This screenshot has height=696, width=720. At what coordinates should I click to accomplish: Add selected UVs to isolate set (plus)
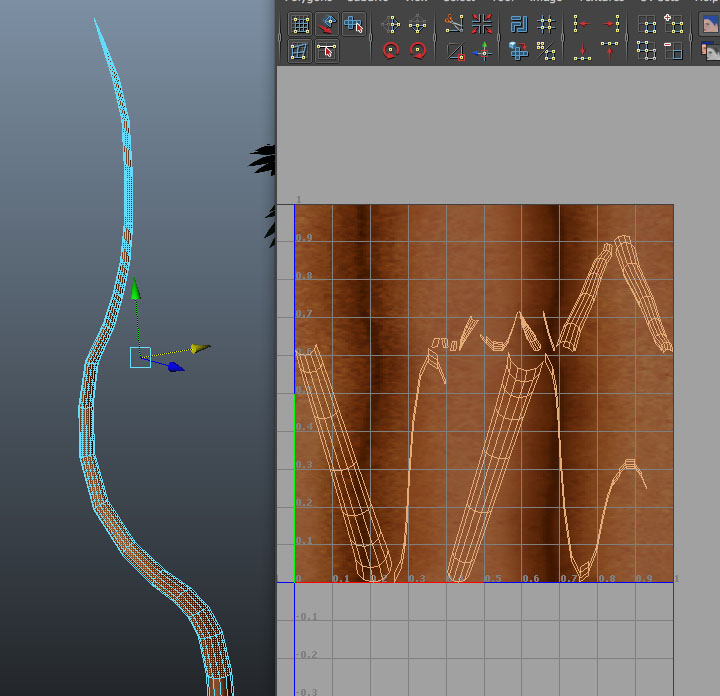673,24
